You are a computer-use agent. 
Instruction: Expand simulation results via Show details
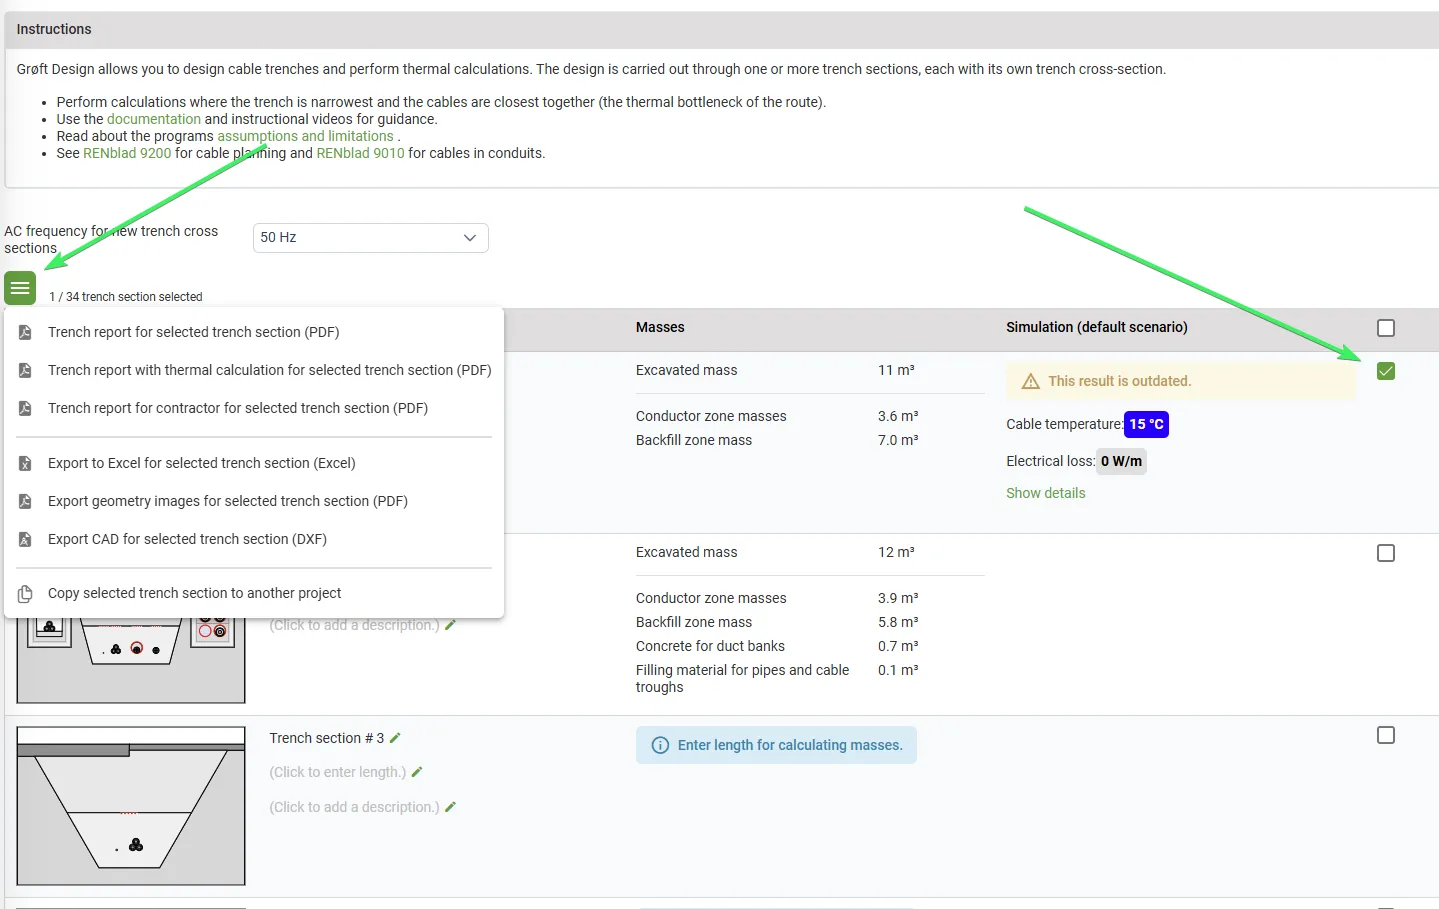point(1045,493)
